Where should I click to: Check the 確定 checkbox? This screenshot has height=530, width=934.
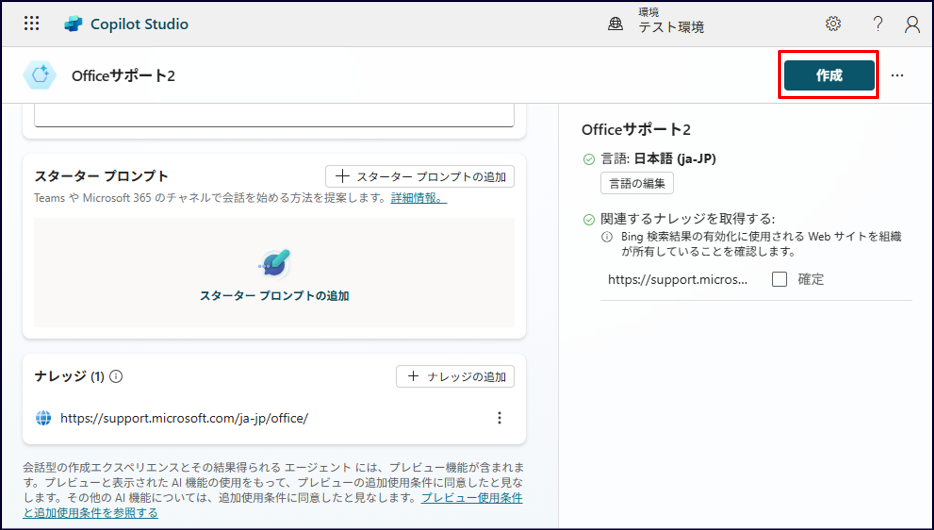point(779,279)
